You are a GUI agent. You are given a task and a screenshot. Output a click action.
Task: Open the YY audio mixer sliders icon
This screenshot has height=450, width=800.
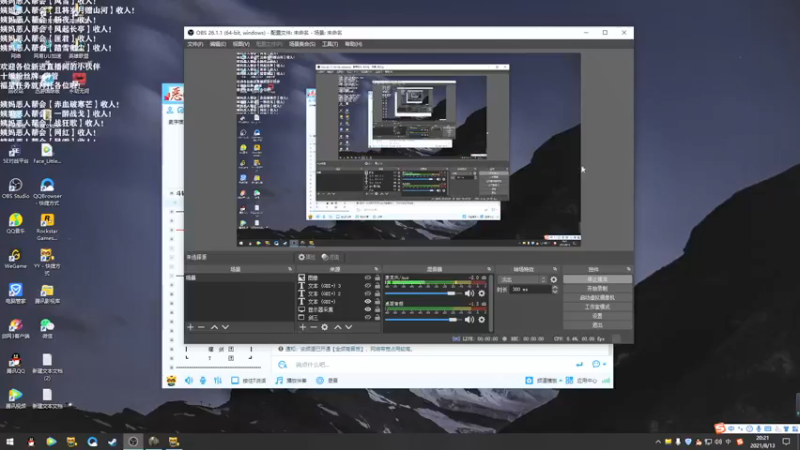click(218, 381)
